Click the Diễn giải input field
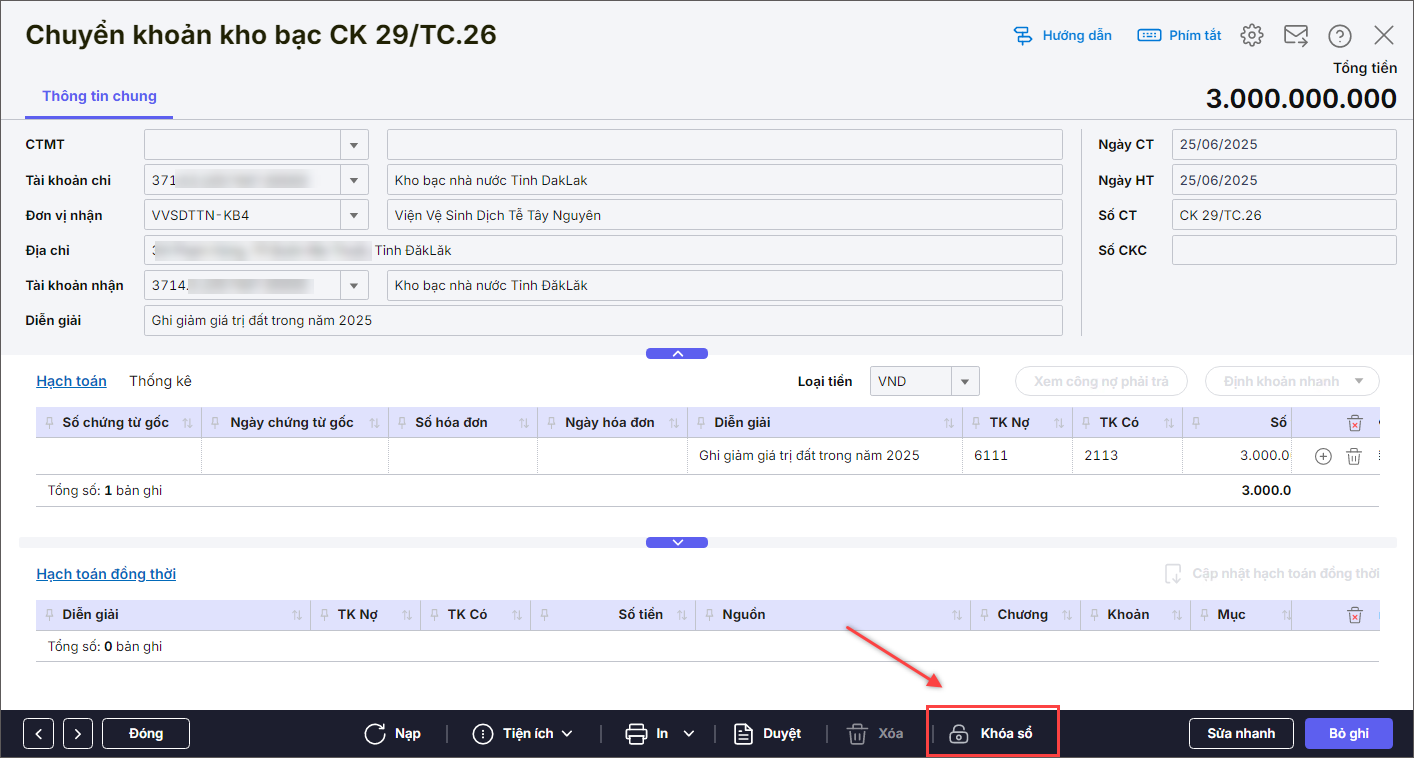This screenshot has height=758, width=1414. pyautogui.click(x=602, y=321)
